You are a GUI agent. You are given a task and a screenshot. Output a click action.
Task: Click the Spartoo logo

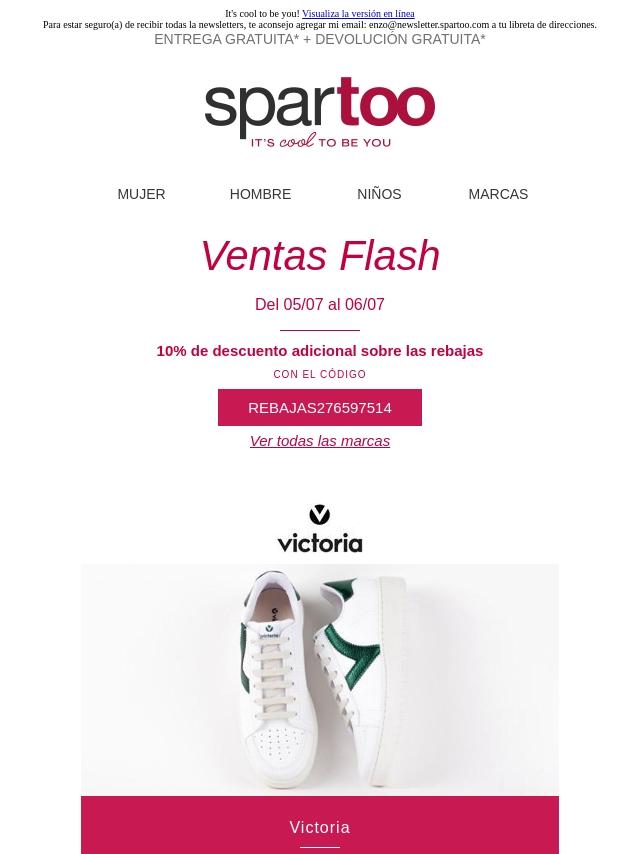click(320, 113)
